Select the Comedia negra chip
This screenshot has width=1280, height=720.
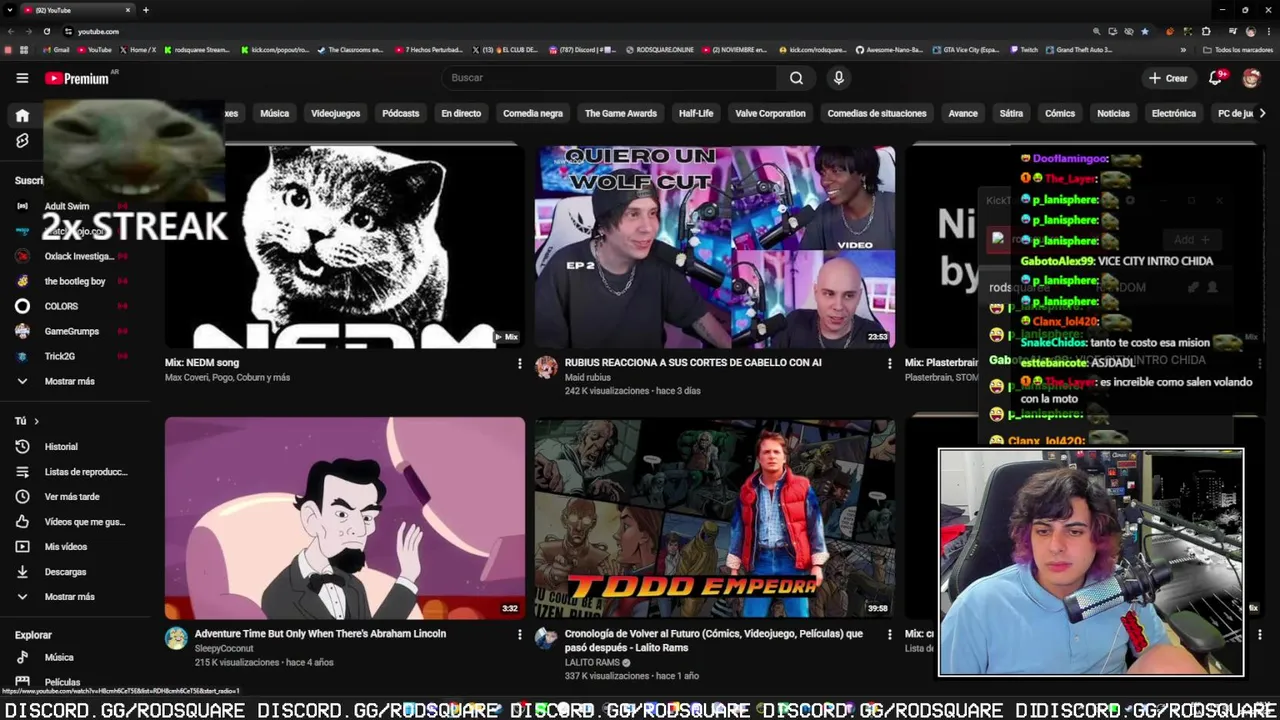[x=533, y=114]
